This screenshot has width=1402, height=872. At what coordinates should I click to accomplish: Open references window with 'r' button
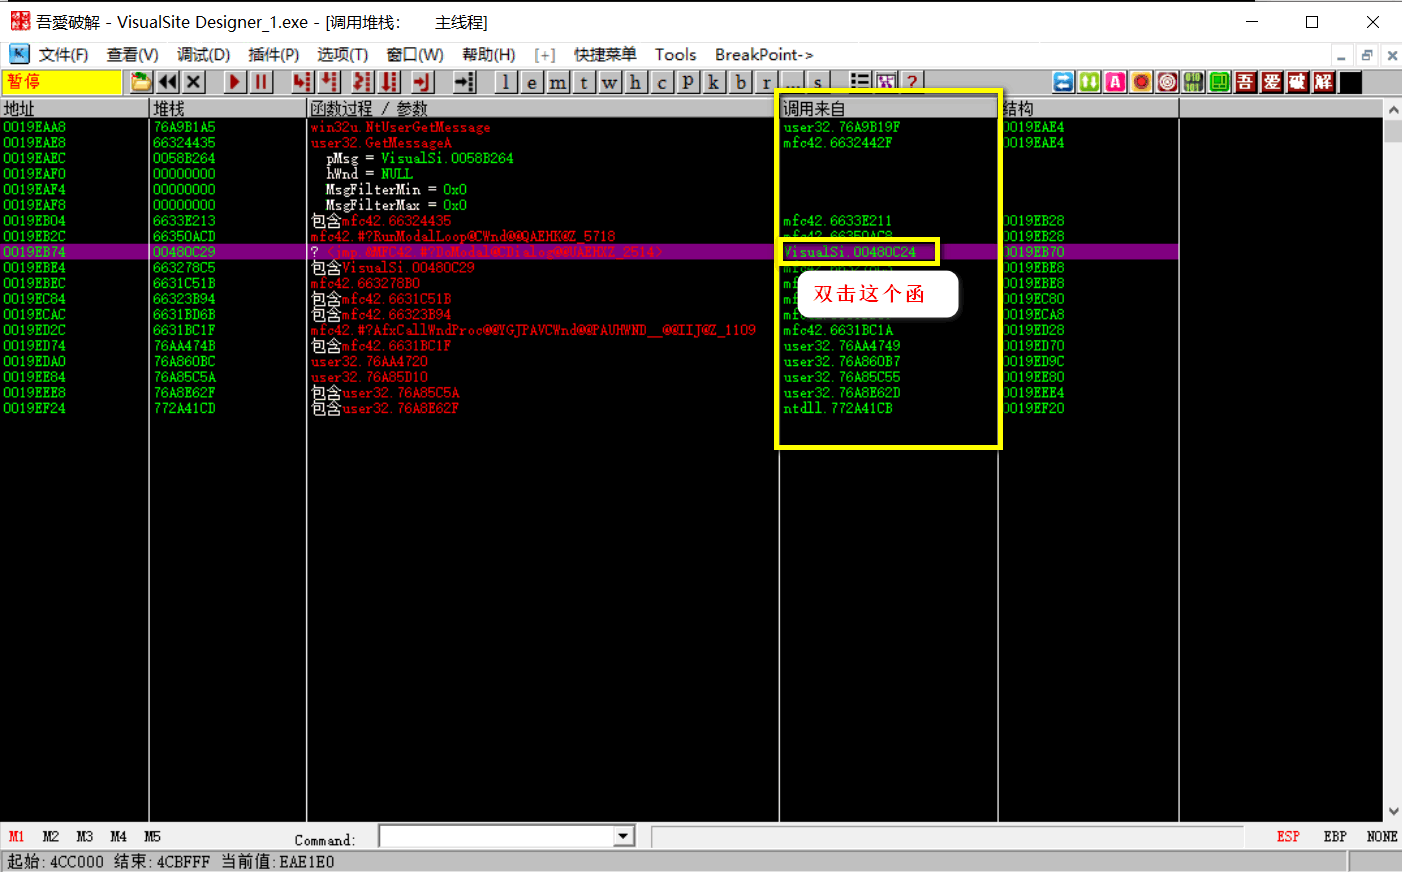[x=766, y=82]
